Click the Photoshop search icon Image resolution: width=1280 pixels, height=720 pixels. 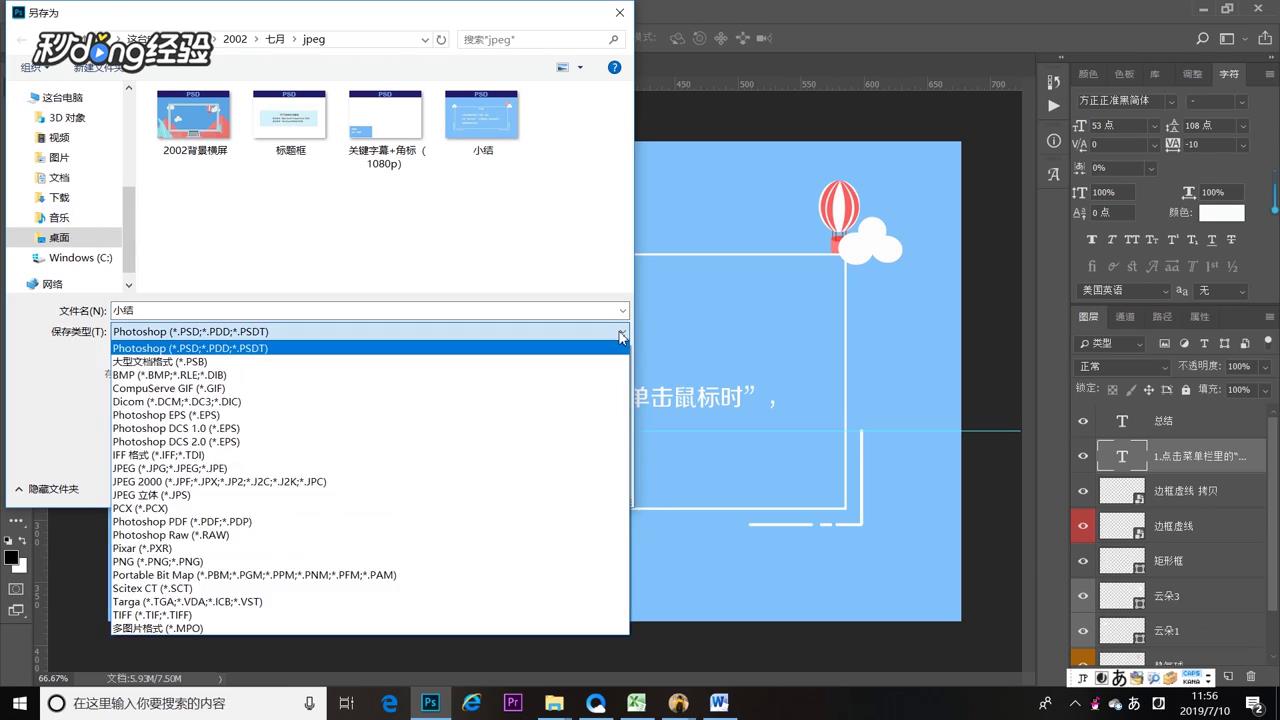(1203, 39)
